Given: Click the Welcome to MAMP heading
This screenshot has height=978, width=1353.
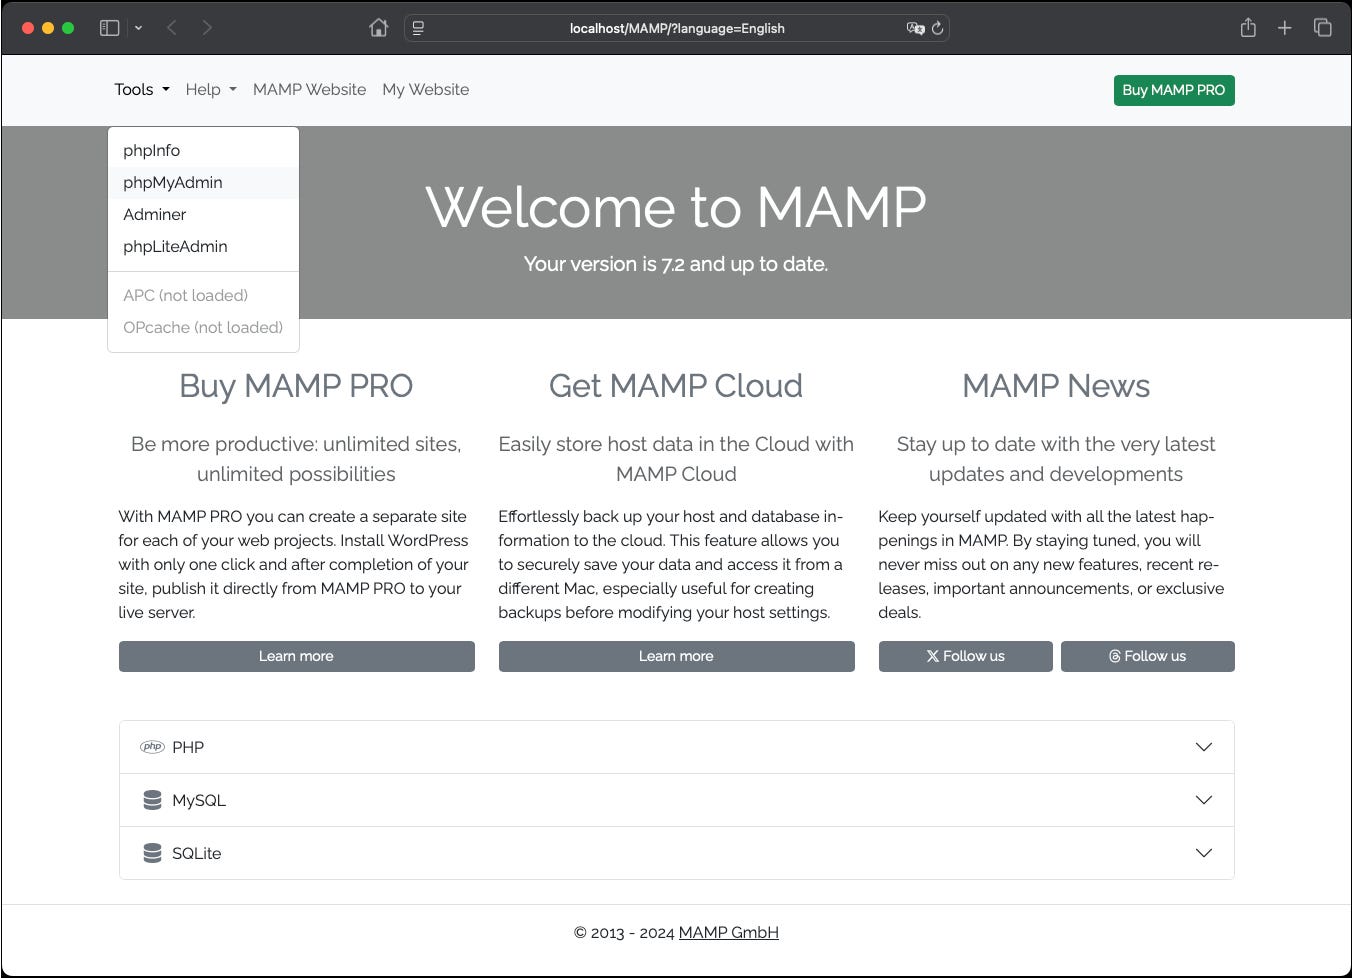Looking at the screenshot, I should click(676, 207).
